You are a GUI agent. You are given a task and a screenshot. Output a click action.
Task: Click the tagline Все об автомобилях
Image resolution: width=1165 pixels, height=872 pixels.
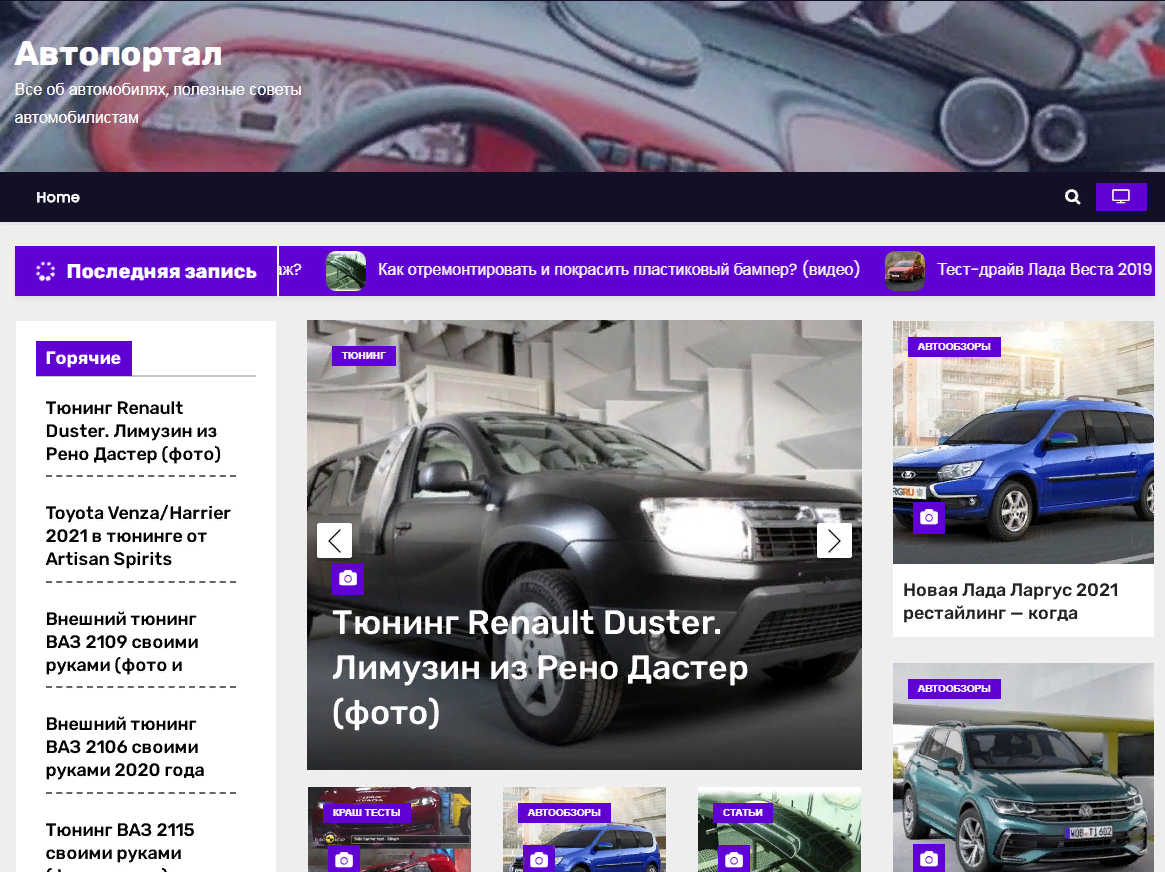[x=158, y=103]
